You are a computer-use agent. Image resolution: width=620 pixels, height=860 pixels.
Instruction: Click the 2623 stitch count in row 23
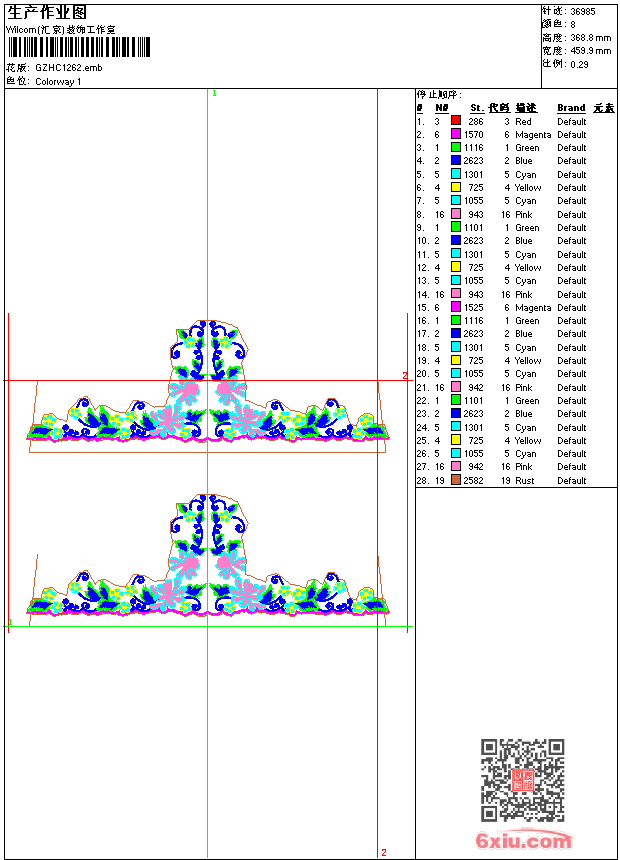pyautogui.click(x=474, y=414)
